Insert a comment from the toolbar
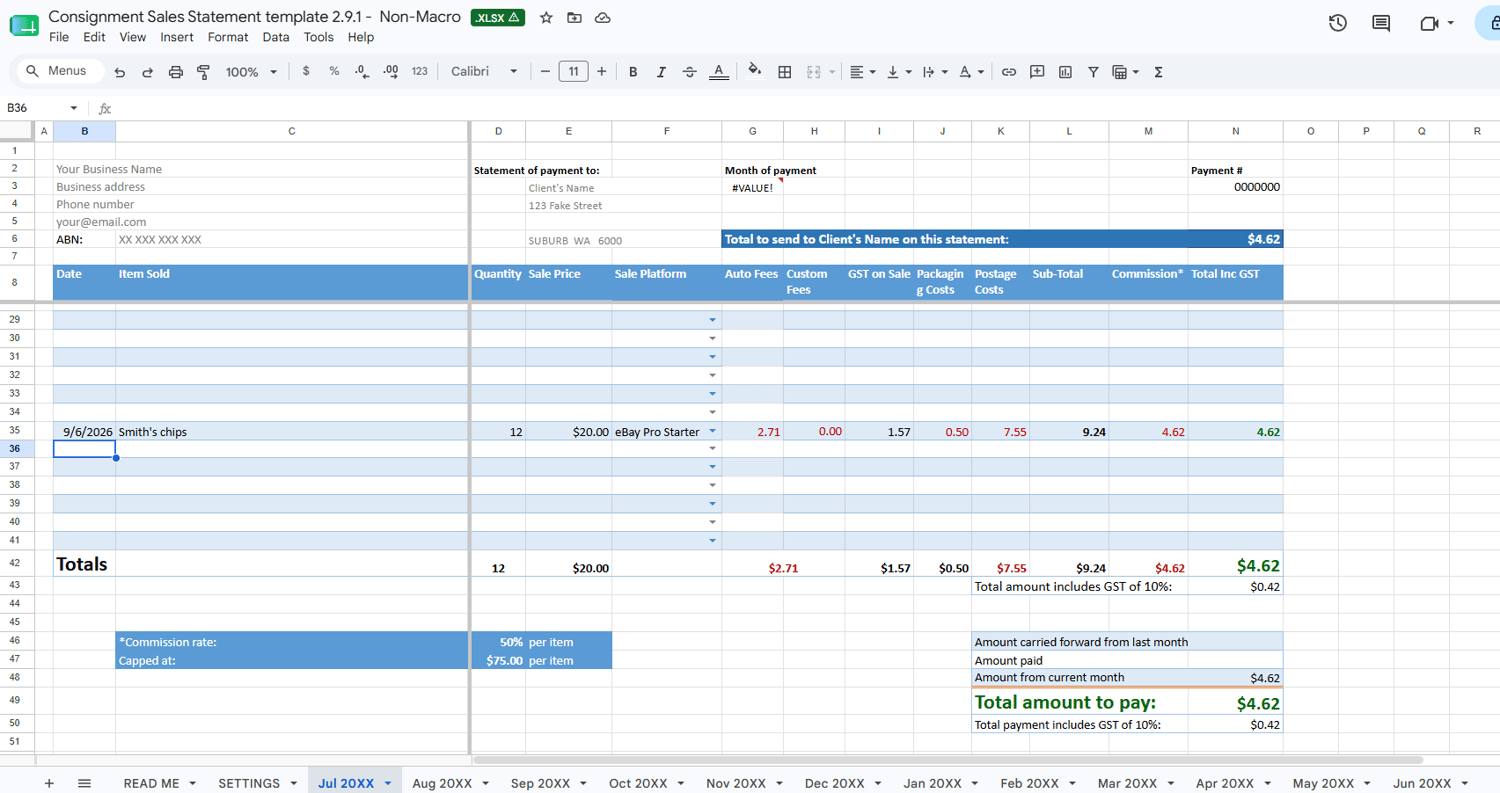Image resolution: width=1500 pixels, height=793 pixels. [1037, 72]
